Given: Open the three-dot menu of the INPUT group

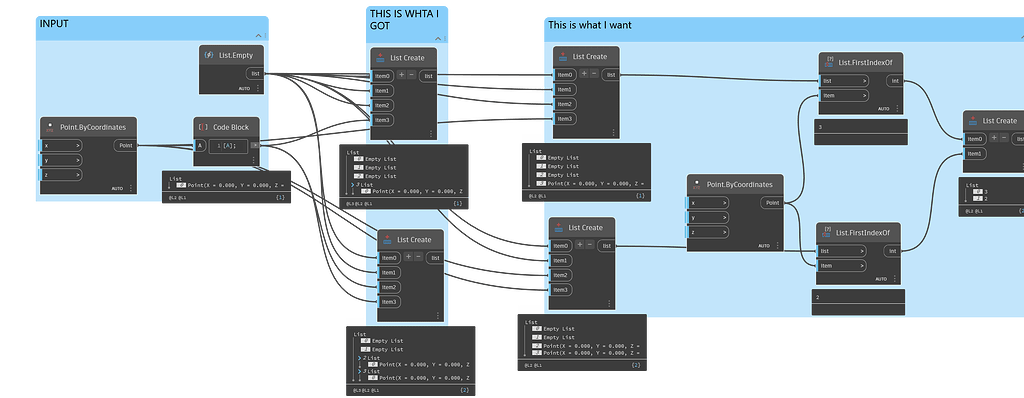Looking at the screenshot, I should point(266,35).
